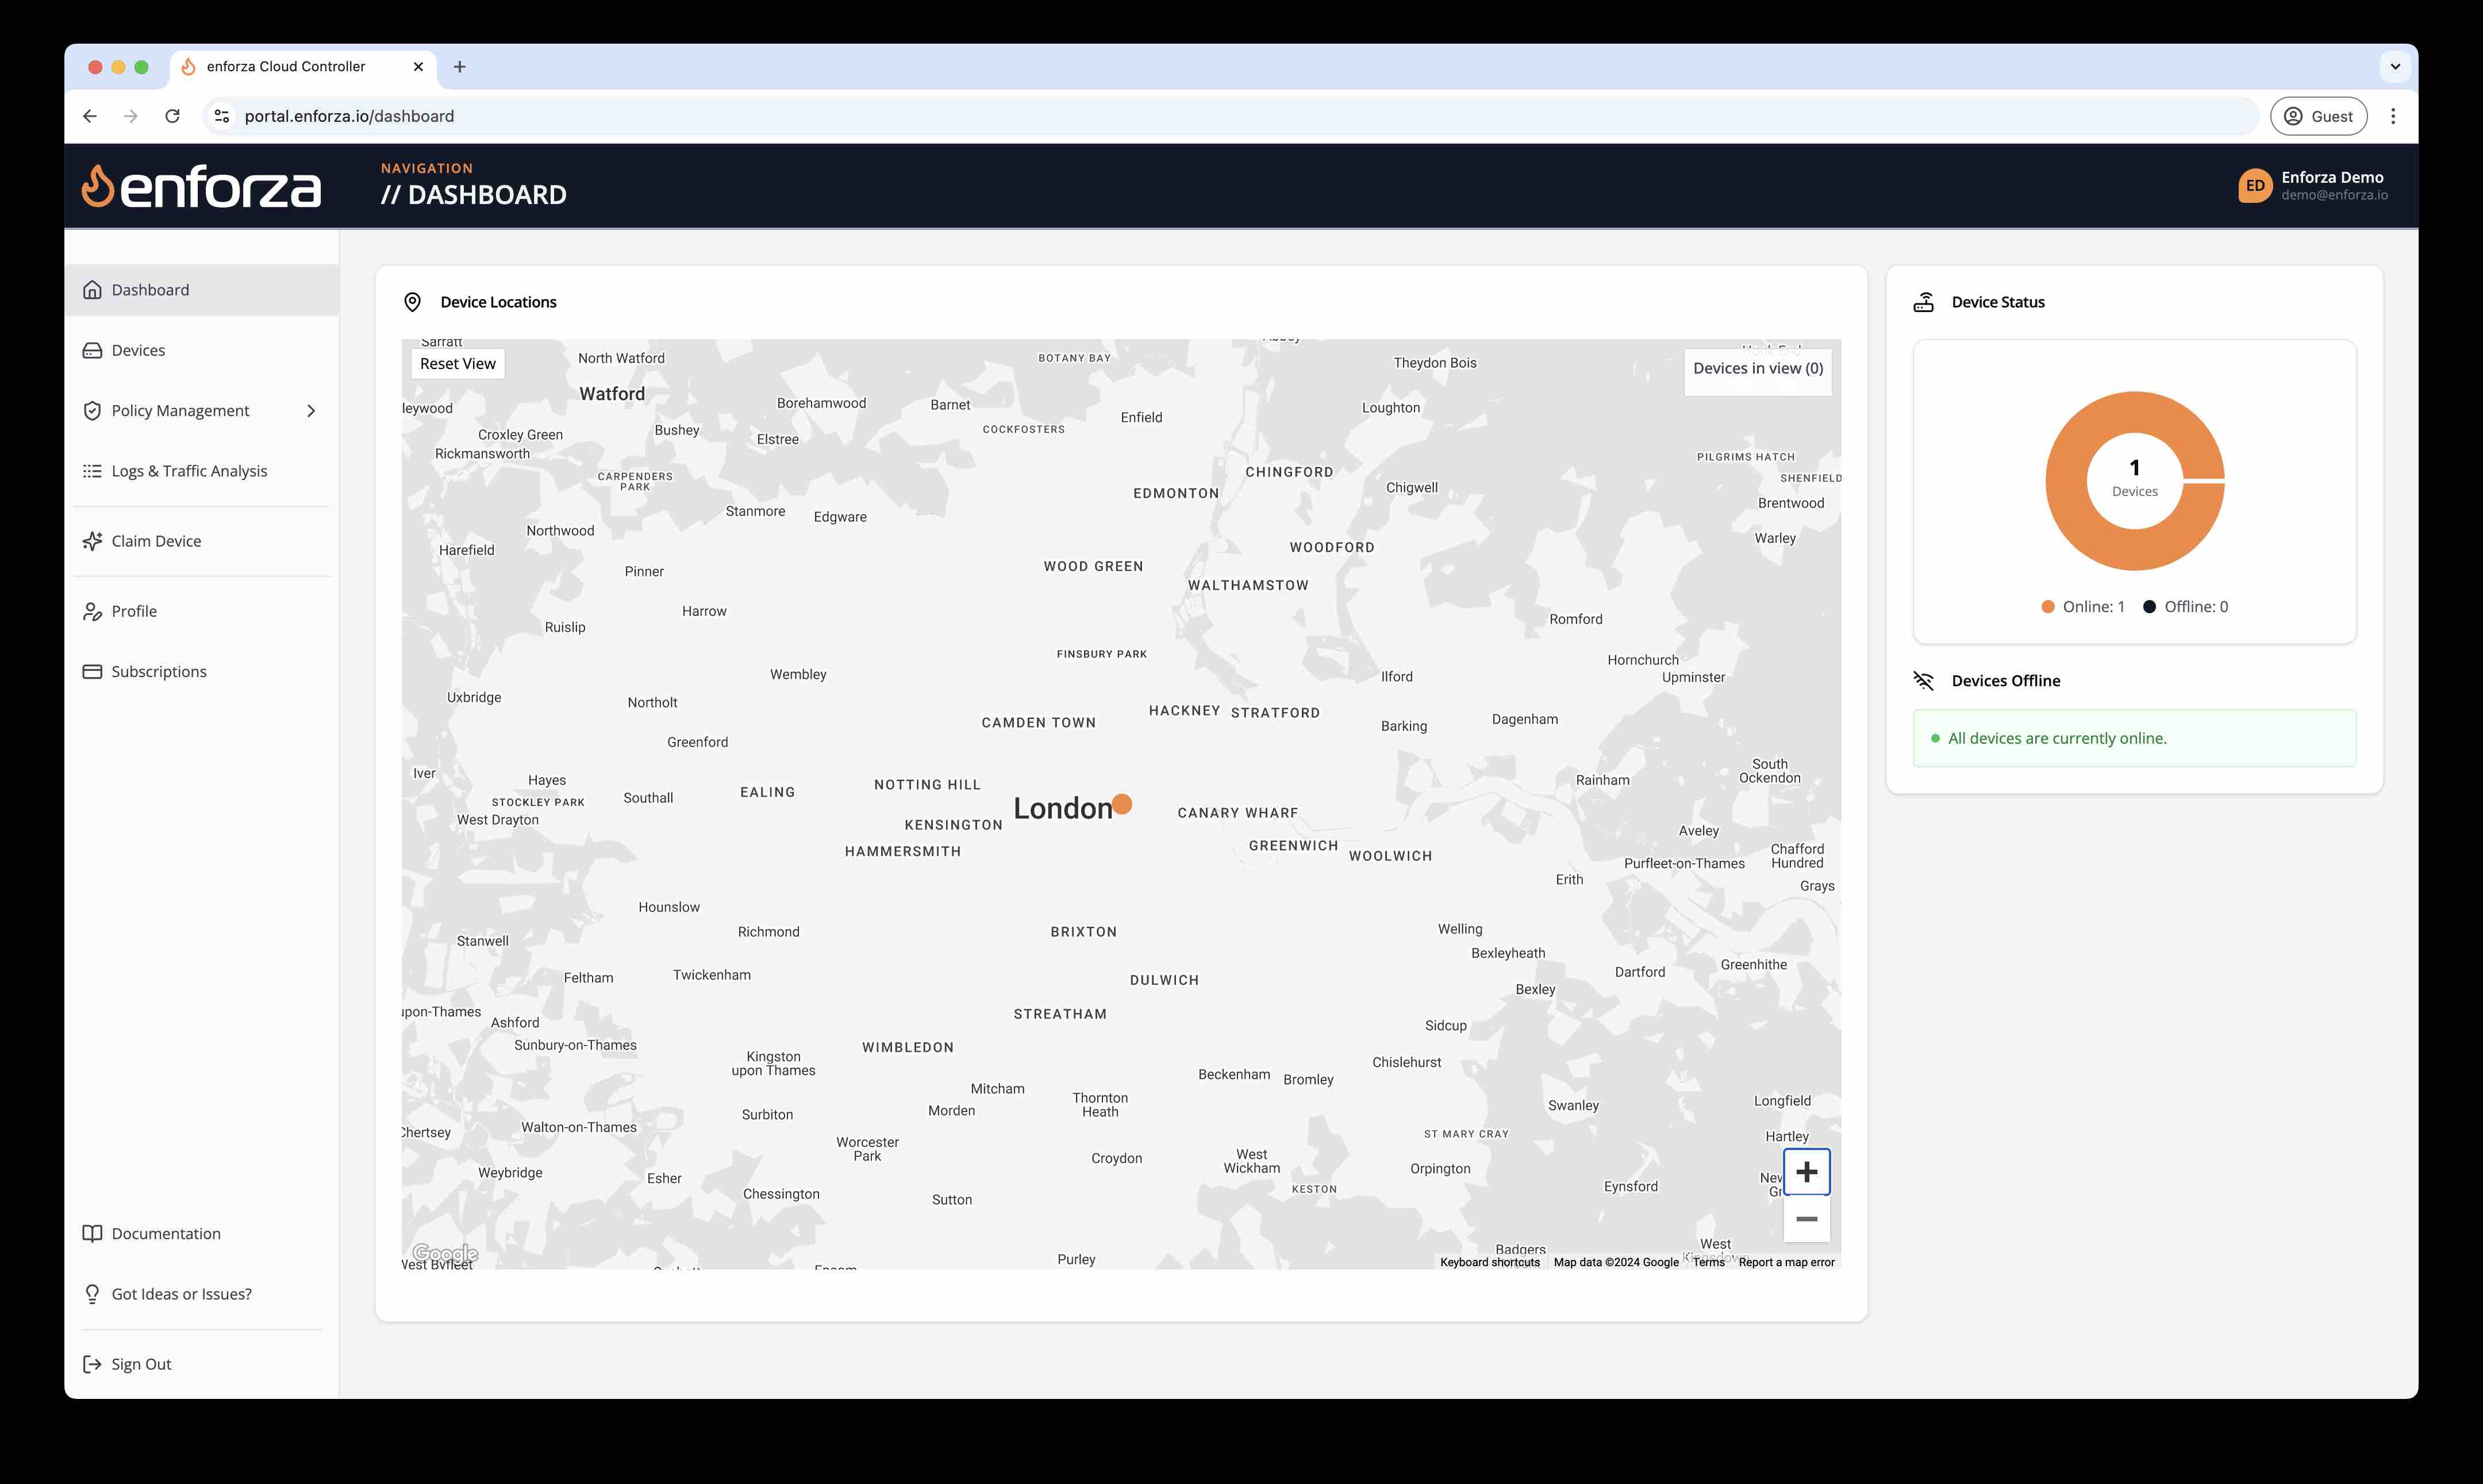Click the Guest profile button
The image size is (2483, 1484).
[2318, 116]
